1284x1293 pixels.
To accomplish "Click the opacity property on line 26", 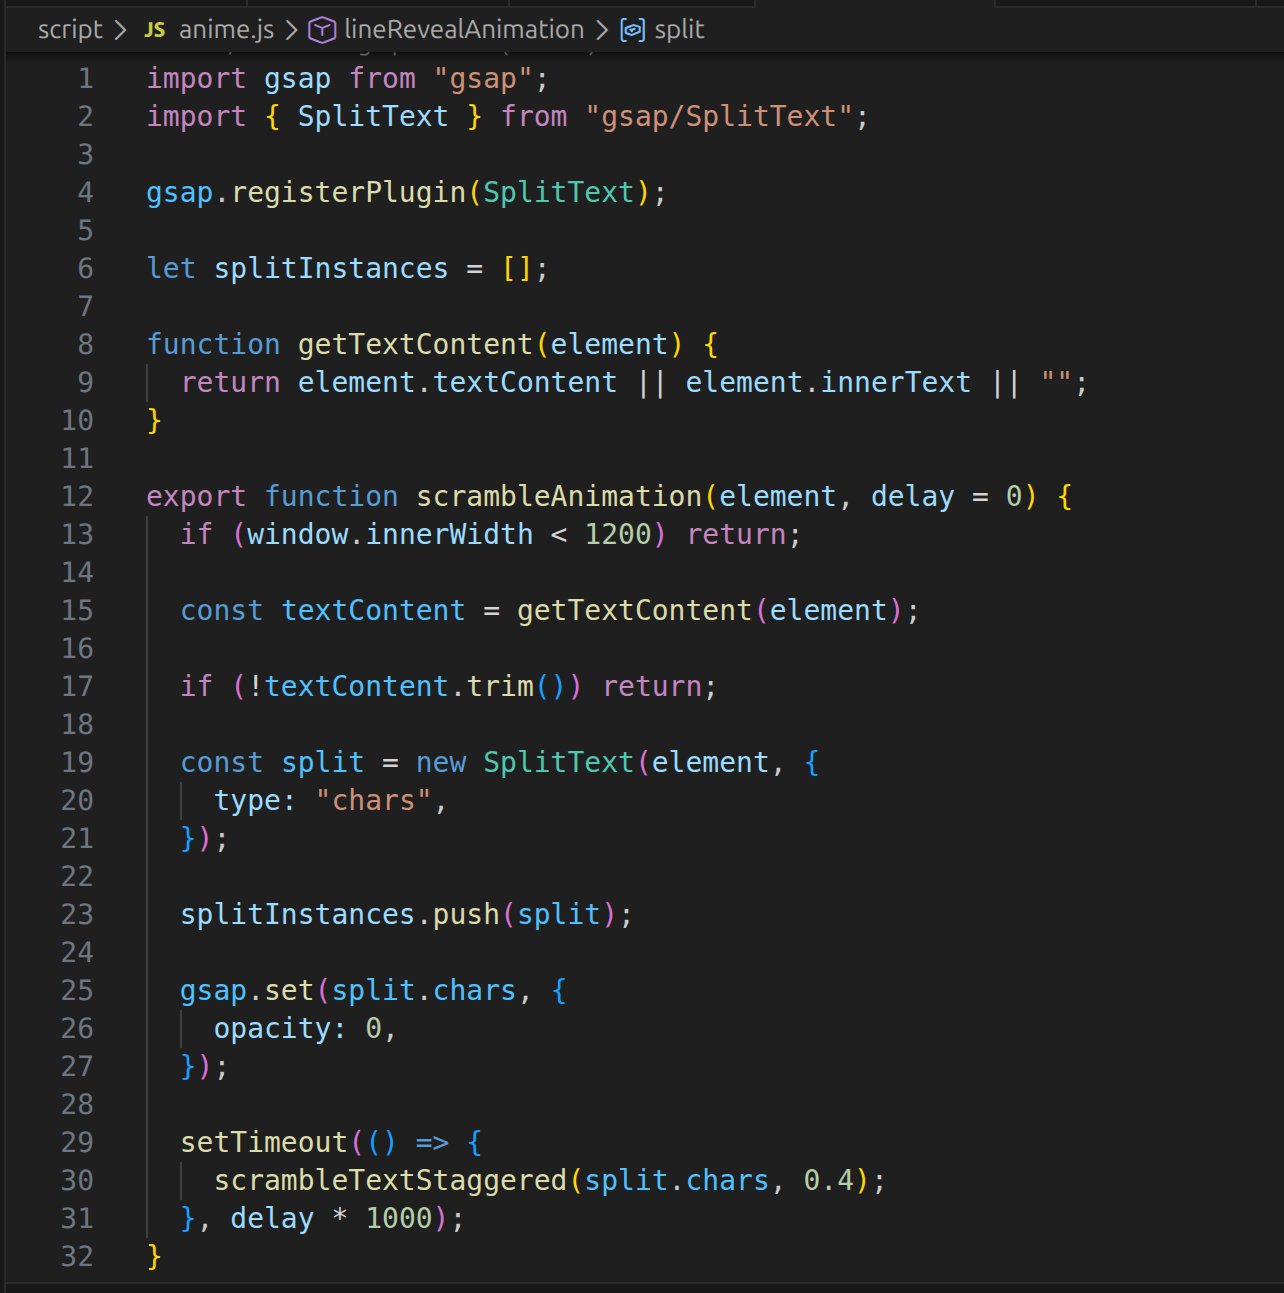I will (x=272, y=1028).
